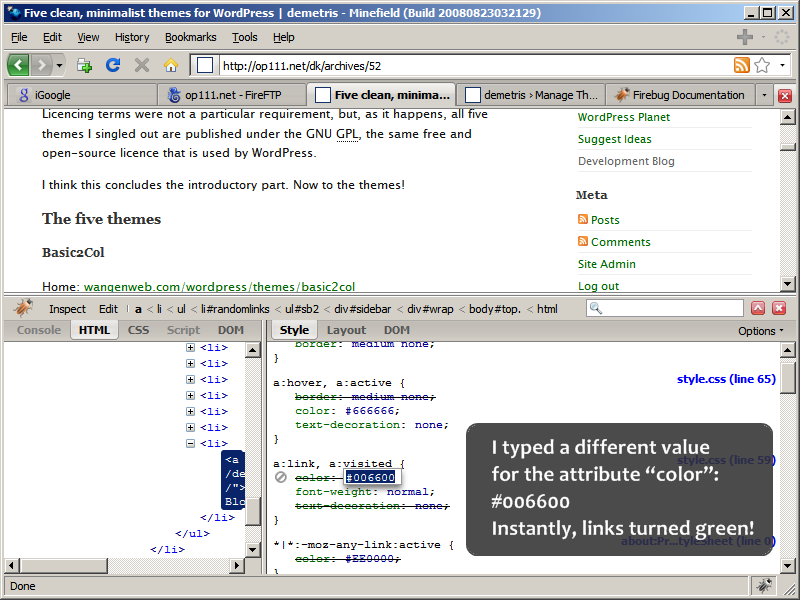Select li#randomlinks in the Firebug breadcrumb
The height and width of the screenshot is (600, 800).
click(235, 309)
